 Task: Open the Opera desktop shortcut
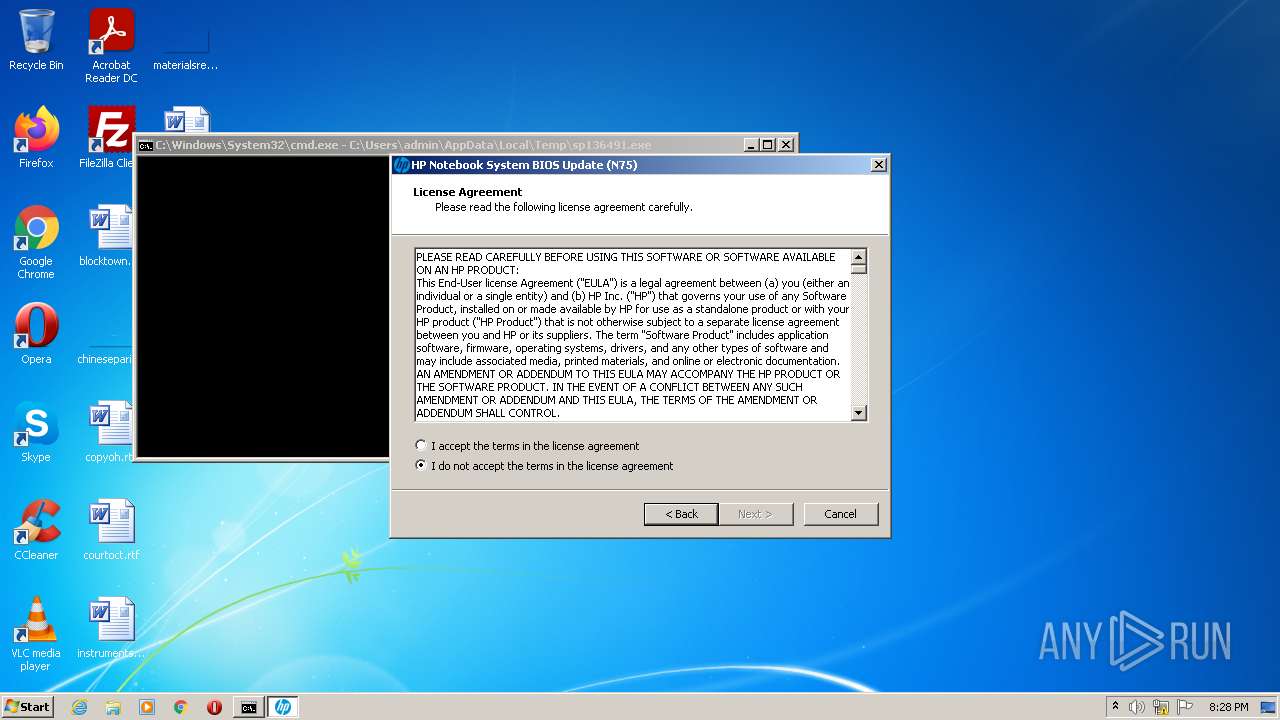[x=36, y=334]
